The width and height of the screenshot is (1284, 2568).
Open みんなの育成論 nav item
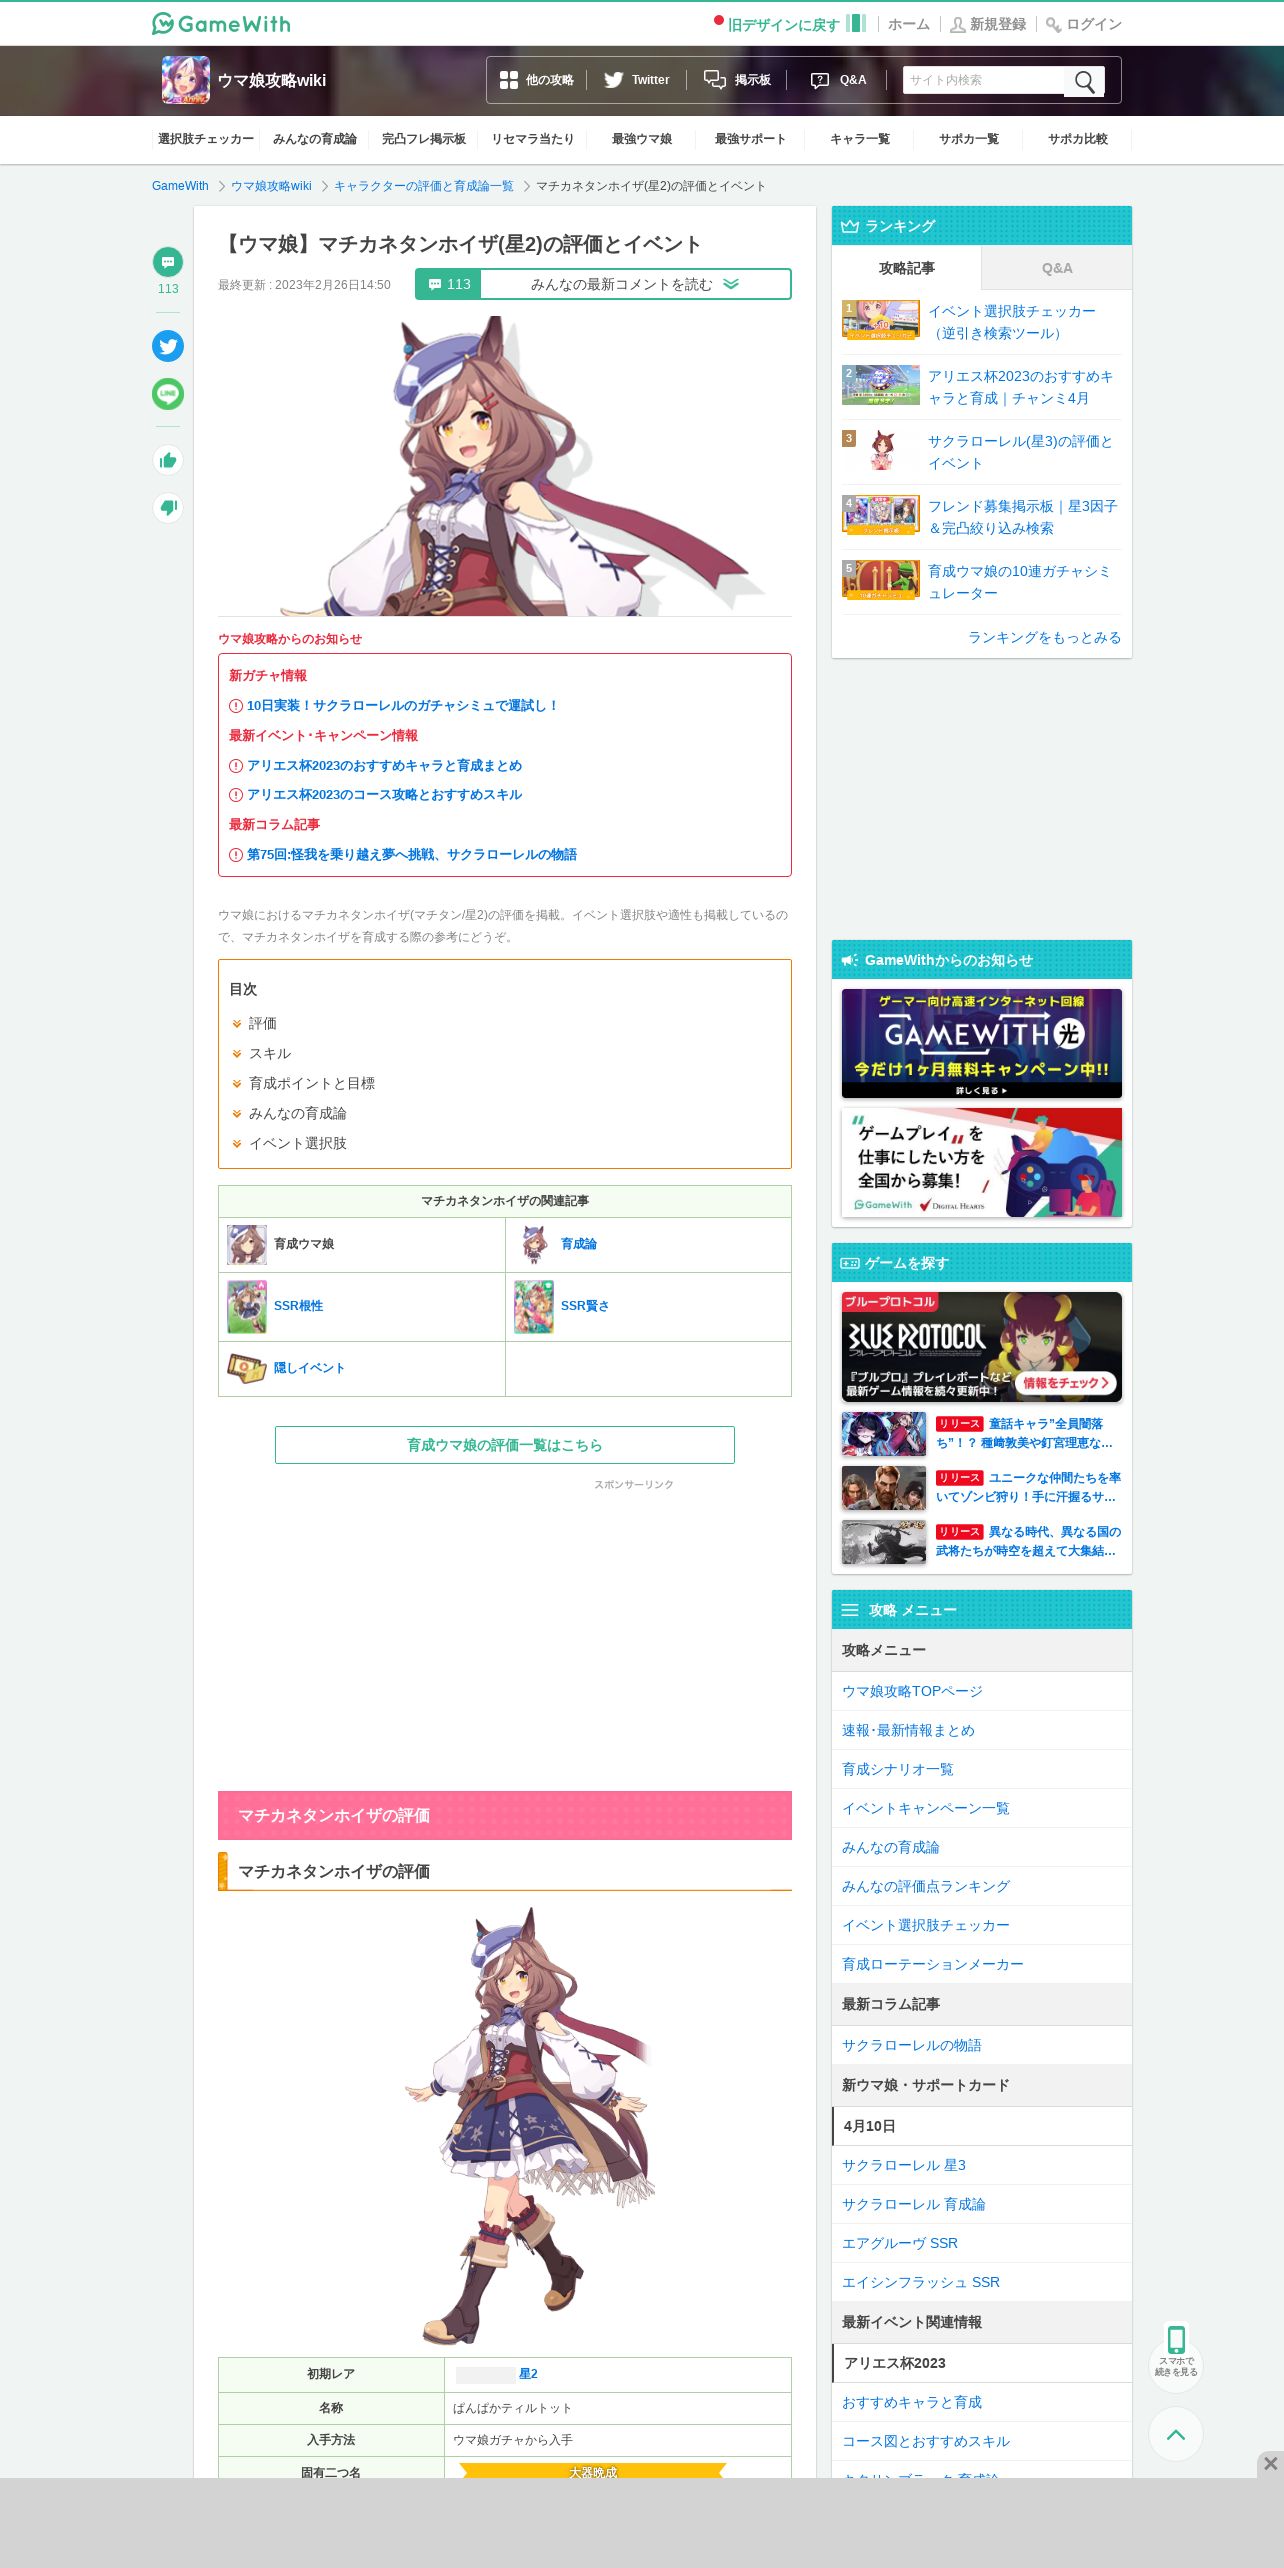[x=315, y=139]
